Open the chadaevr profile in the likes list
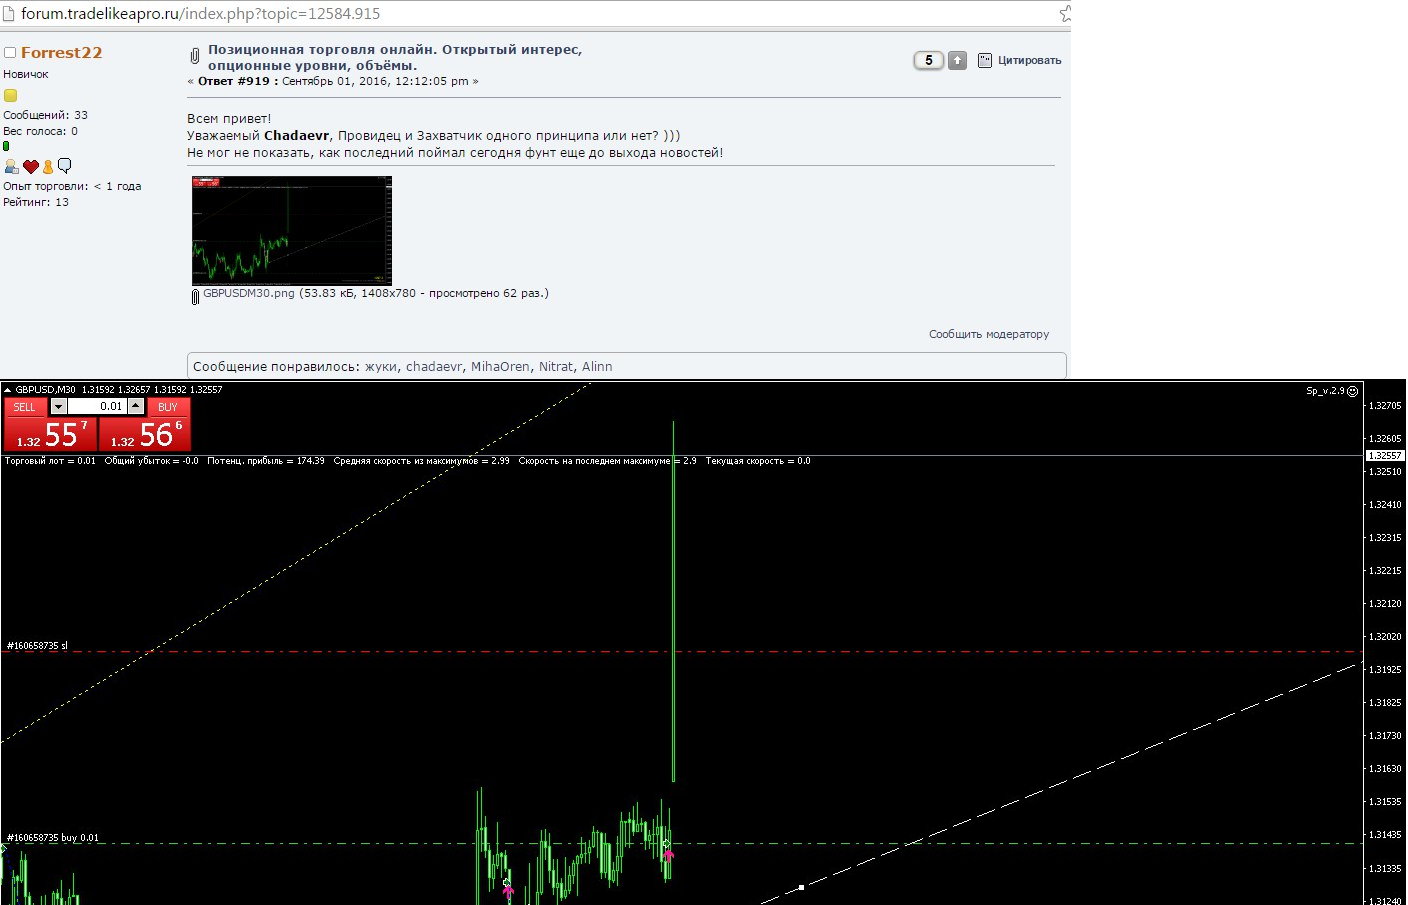The image size is (1408, 905). pos(434,367)
